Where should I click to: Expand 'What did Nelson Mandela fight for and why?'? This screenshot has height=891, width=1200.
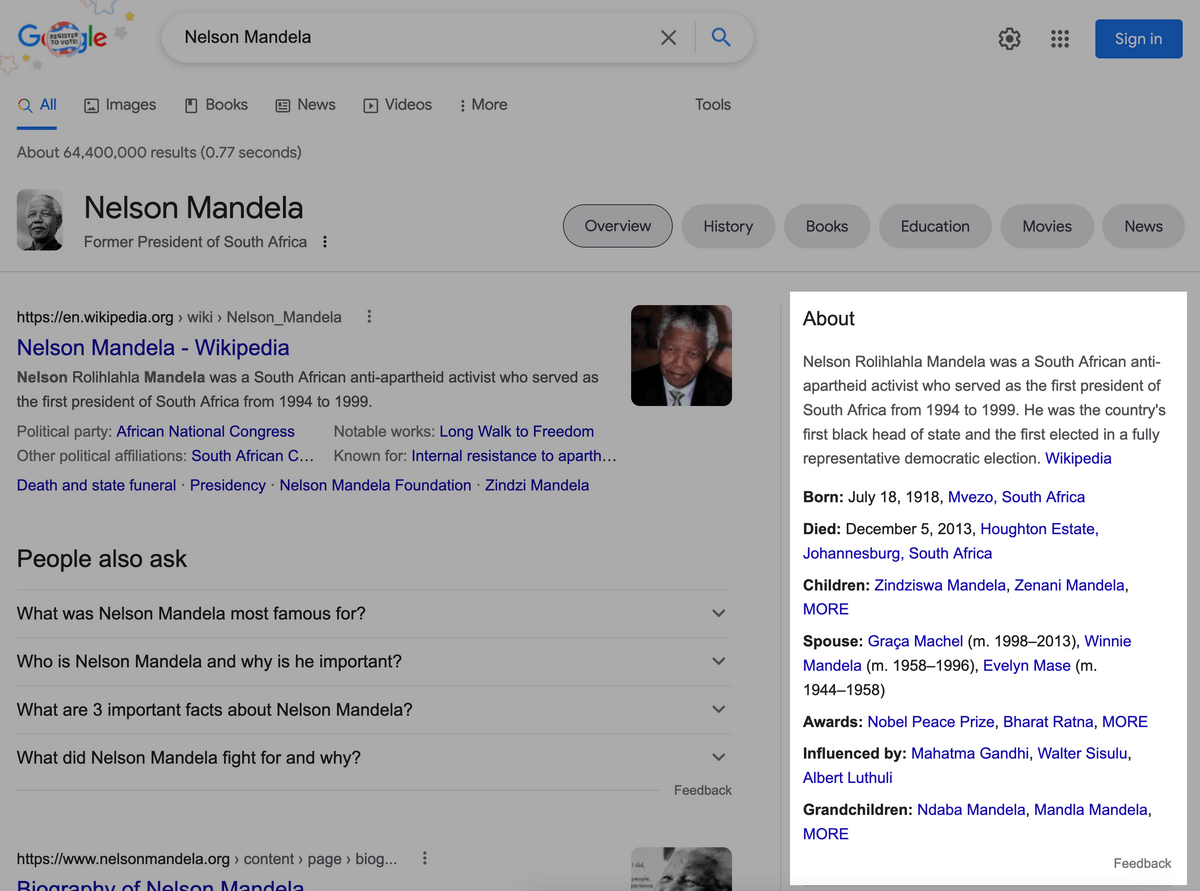click(x=374, y=758)
